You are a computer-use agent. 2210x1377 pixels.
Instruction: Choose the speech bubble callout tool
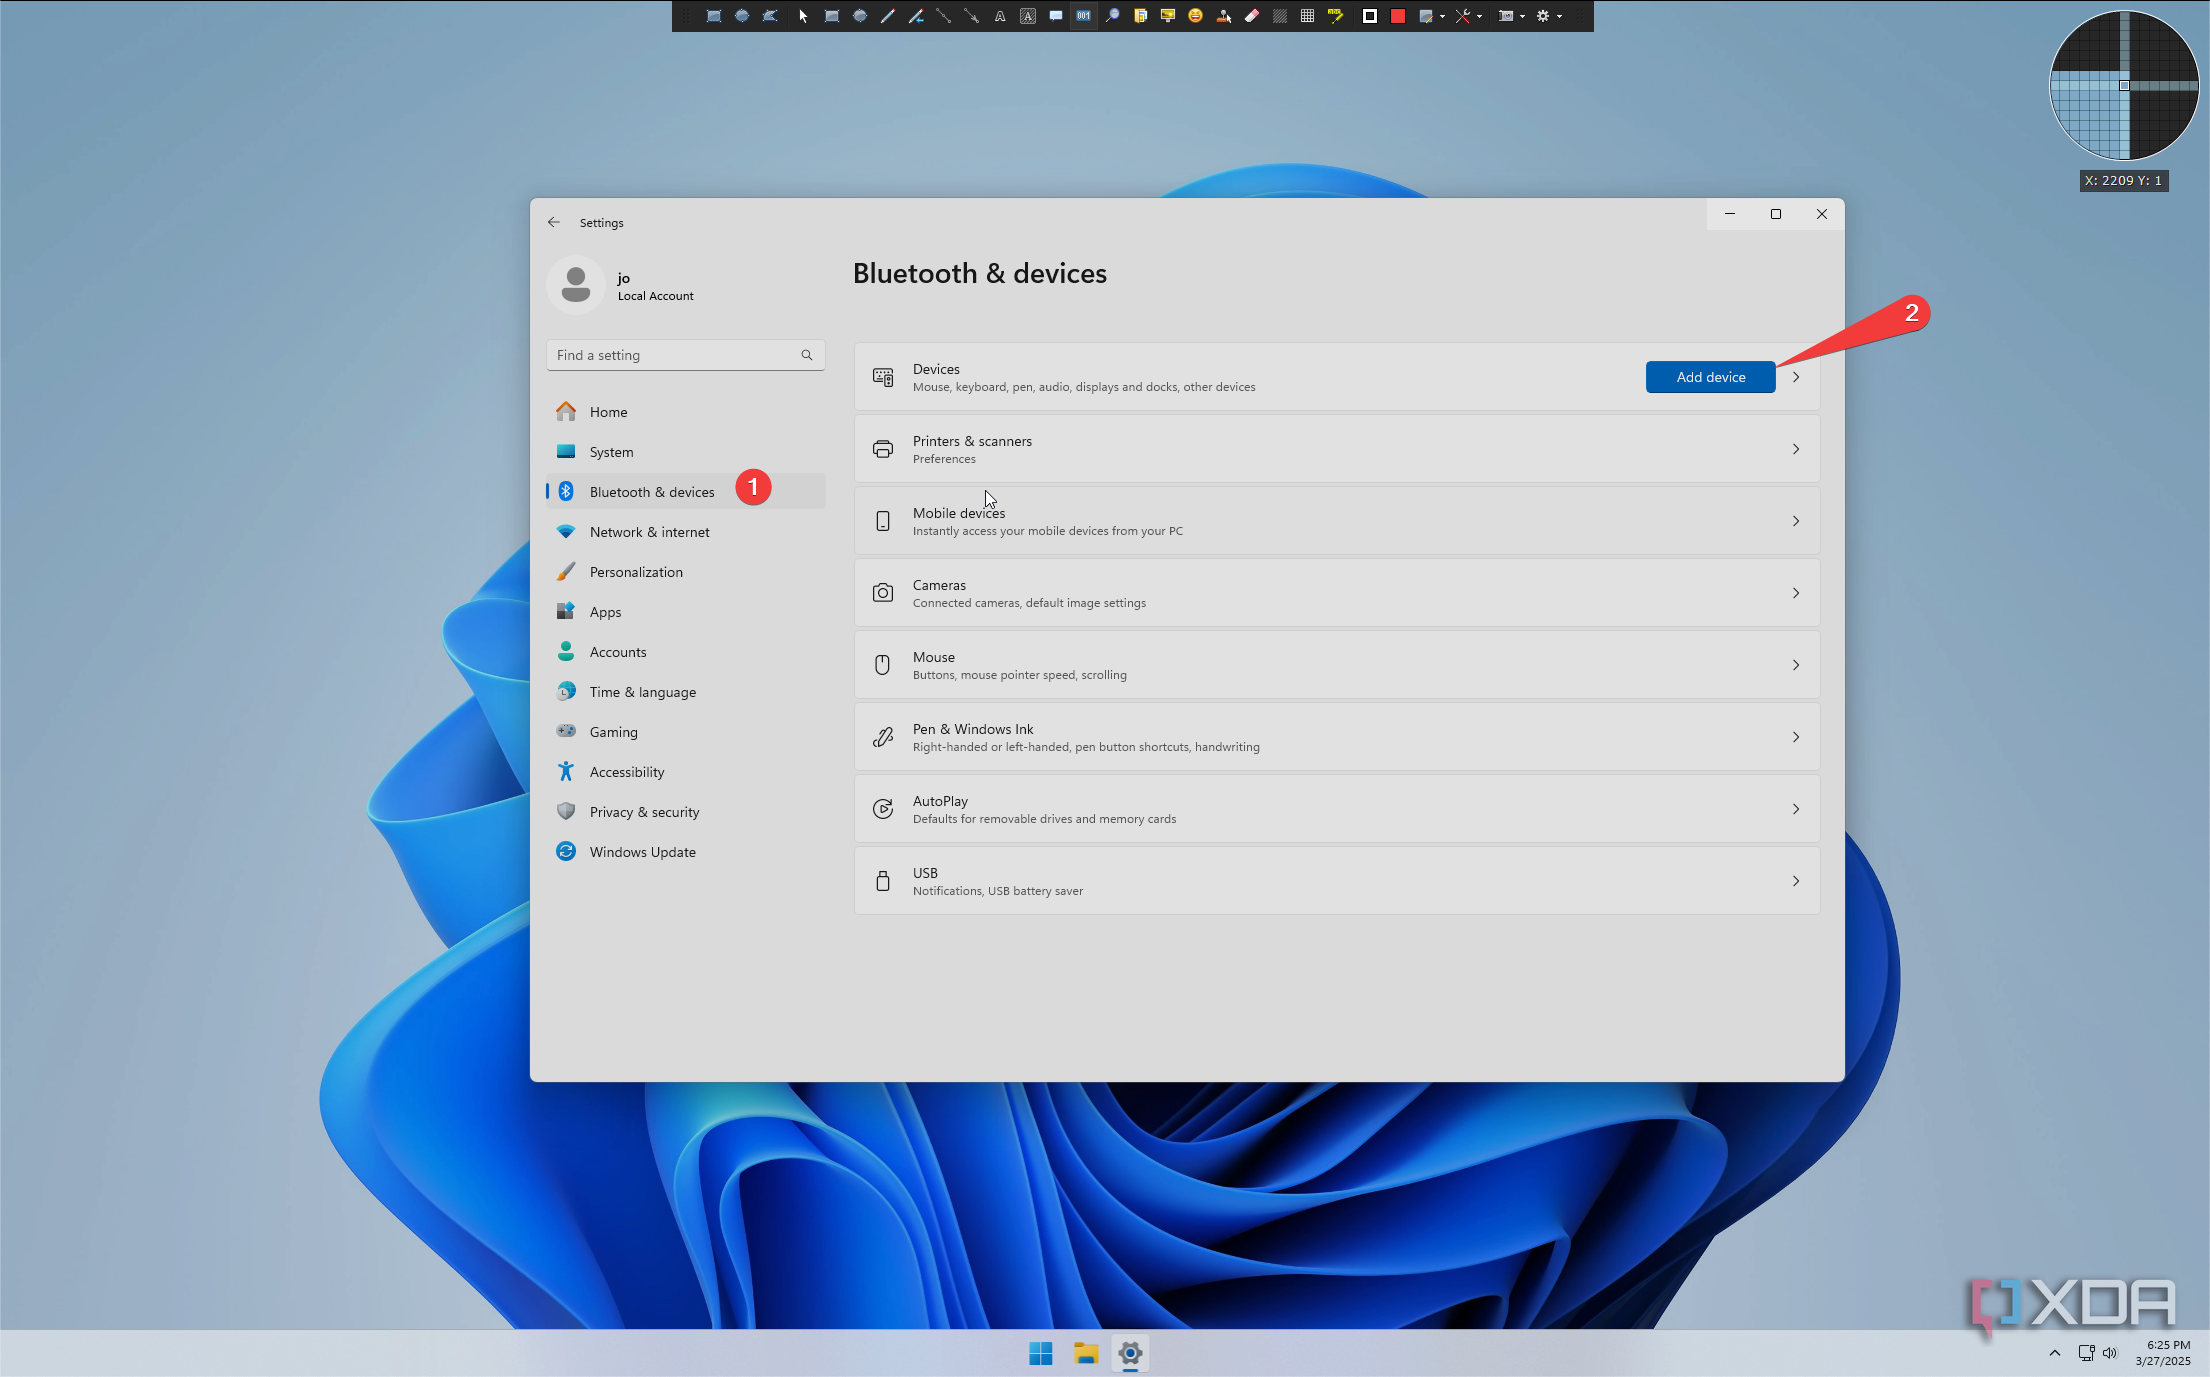1056,16
